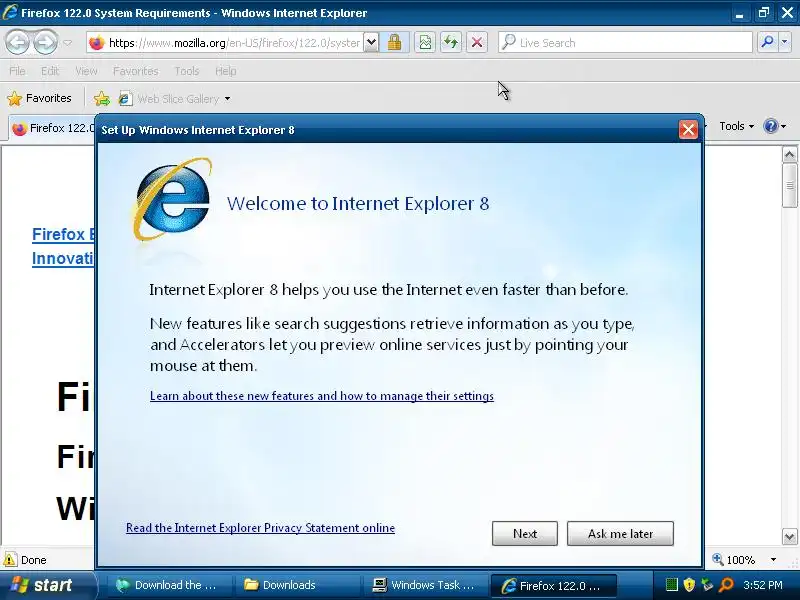Click the 3:52 PM system clock

(763, 585)
